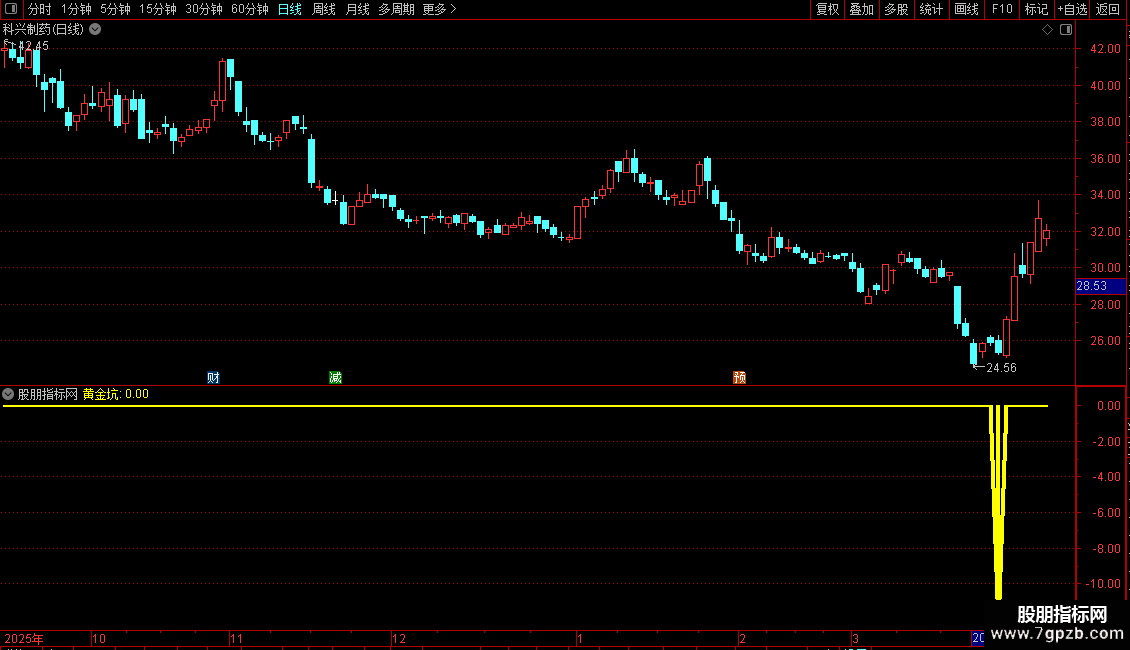The image size is (1130, 650).
Task: Expand the indicator panel dropdown beside 股朋指标网
Action: click(x=8, y=394)
